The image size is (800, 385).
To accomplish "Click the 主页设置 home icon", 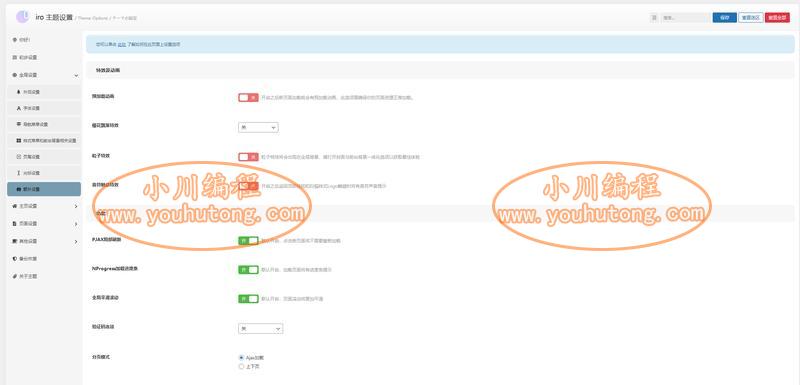I will pyautogui.click(x=15, y=206).
